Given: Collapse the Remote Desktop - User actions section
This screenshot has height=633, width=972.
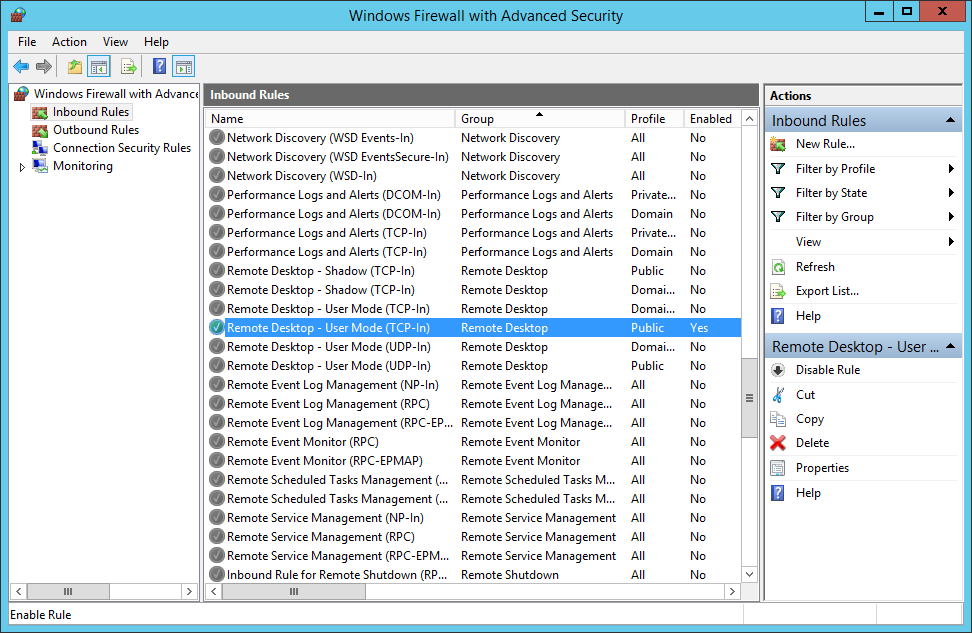Looking at the screenshot, I should point(950,347).
